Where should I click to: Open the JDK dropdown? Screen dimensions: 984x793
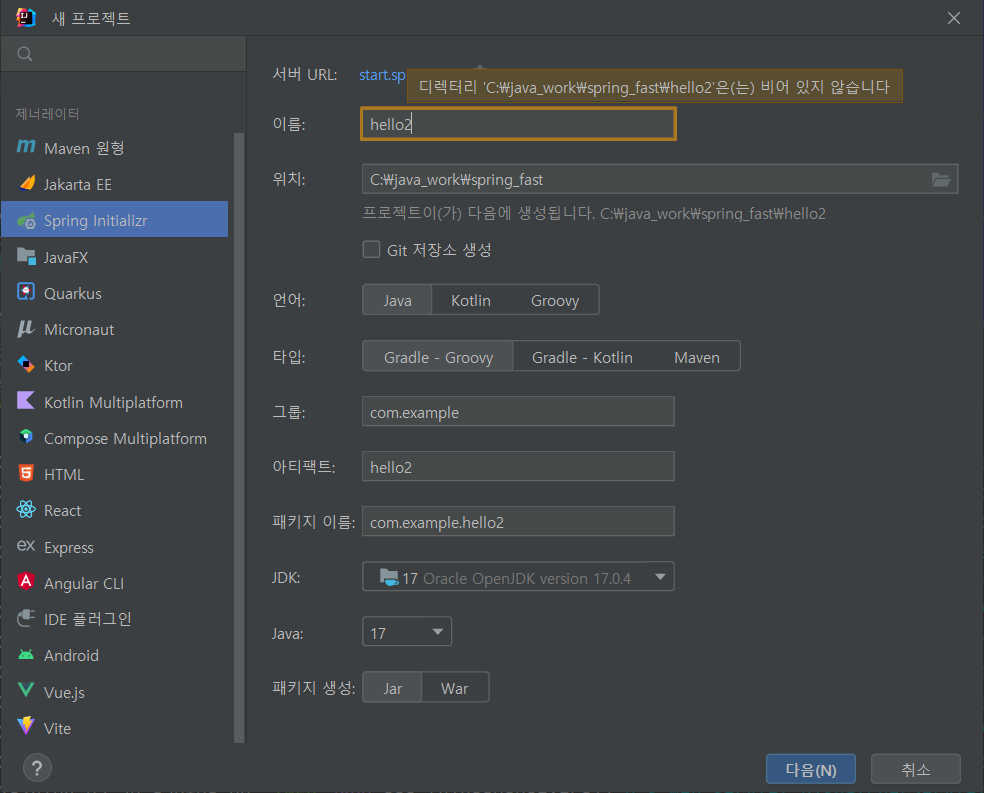pyautogui.click(x=518, y=577)
